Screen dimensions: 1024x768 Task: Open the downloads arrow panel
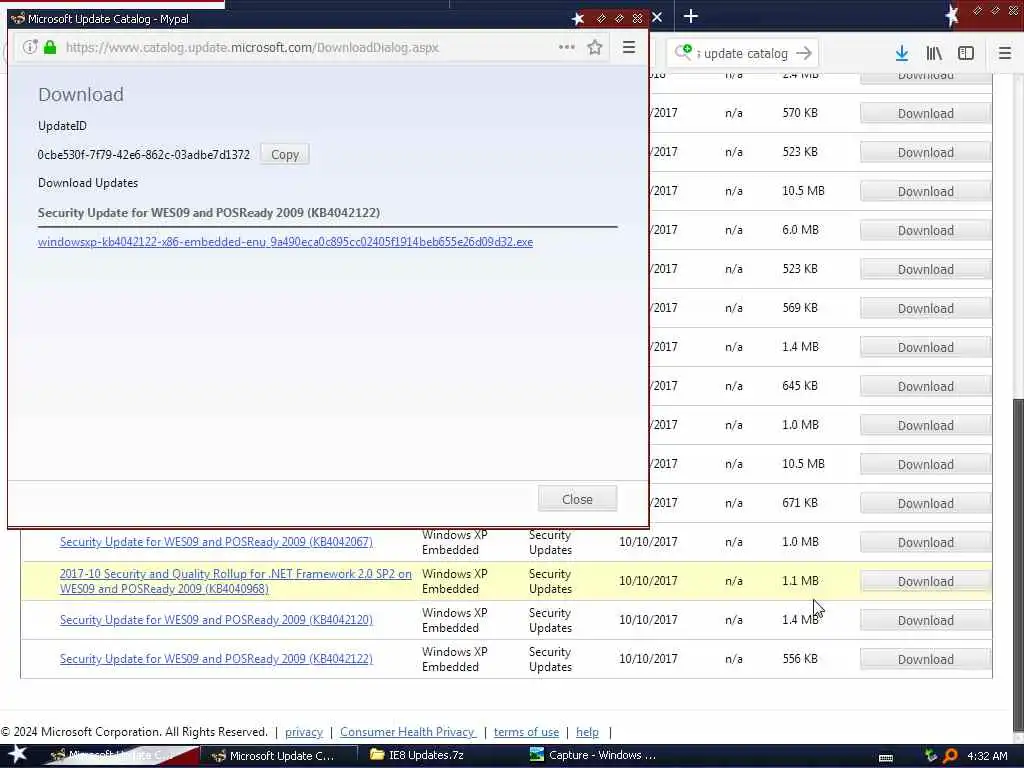coord(902,54)
